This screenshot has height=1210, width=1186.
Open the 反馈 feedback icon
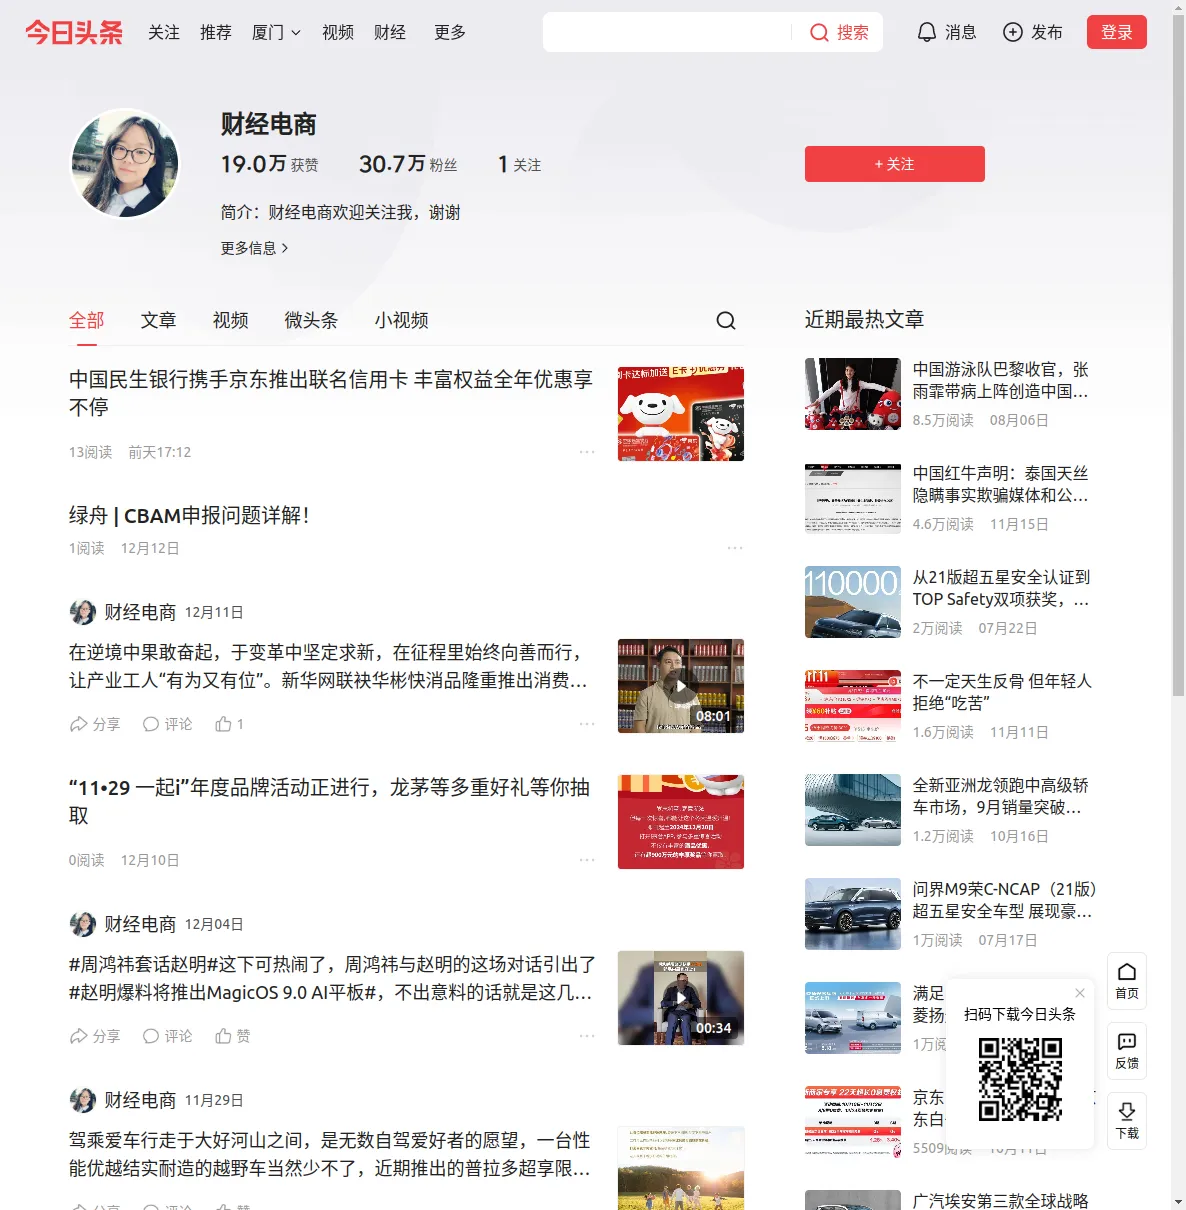(1127, 1051)
